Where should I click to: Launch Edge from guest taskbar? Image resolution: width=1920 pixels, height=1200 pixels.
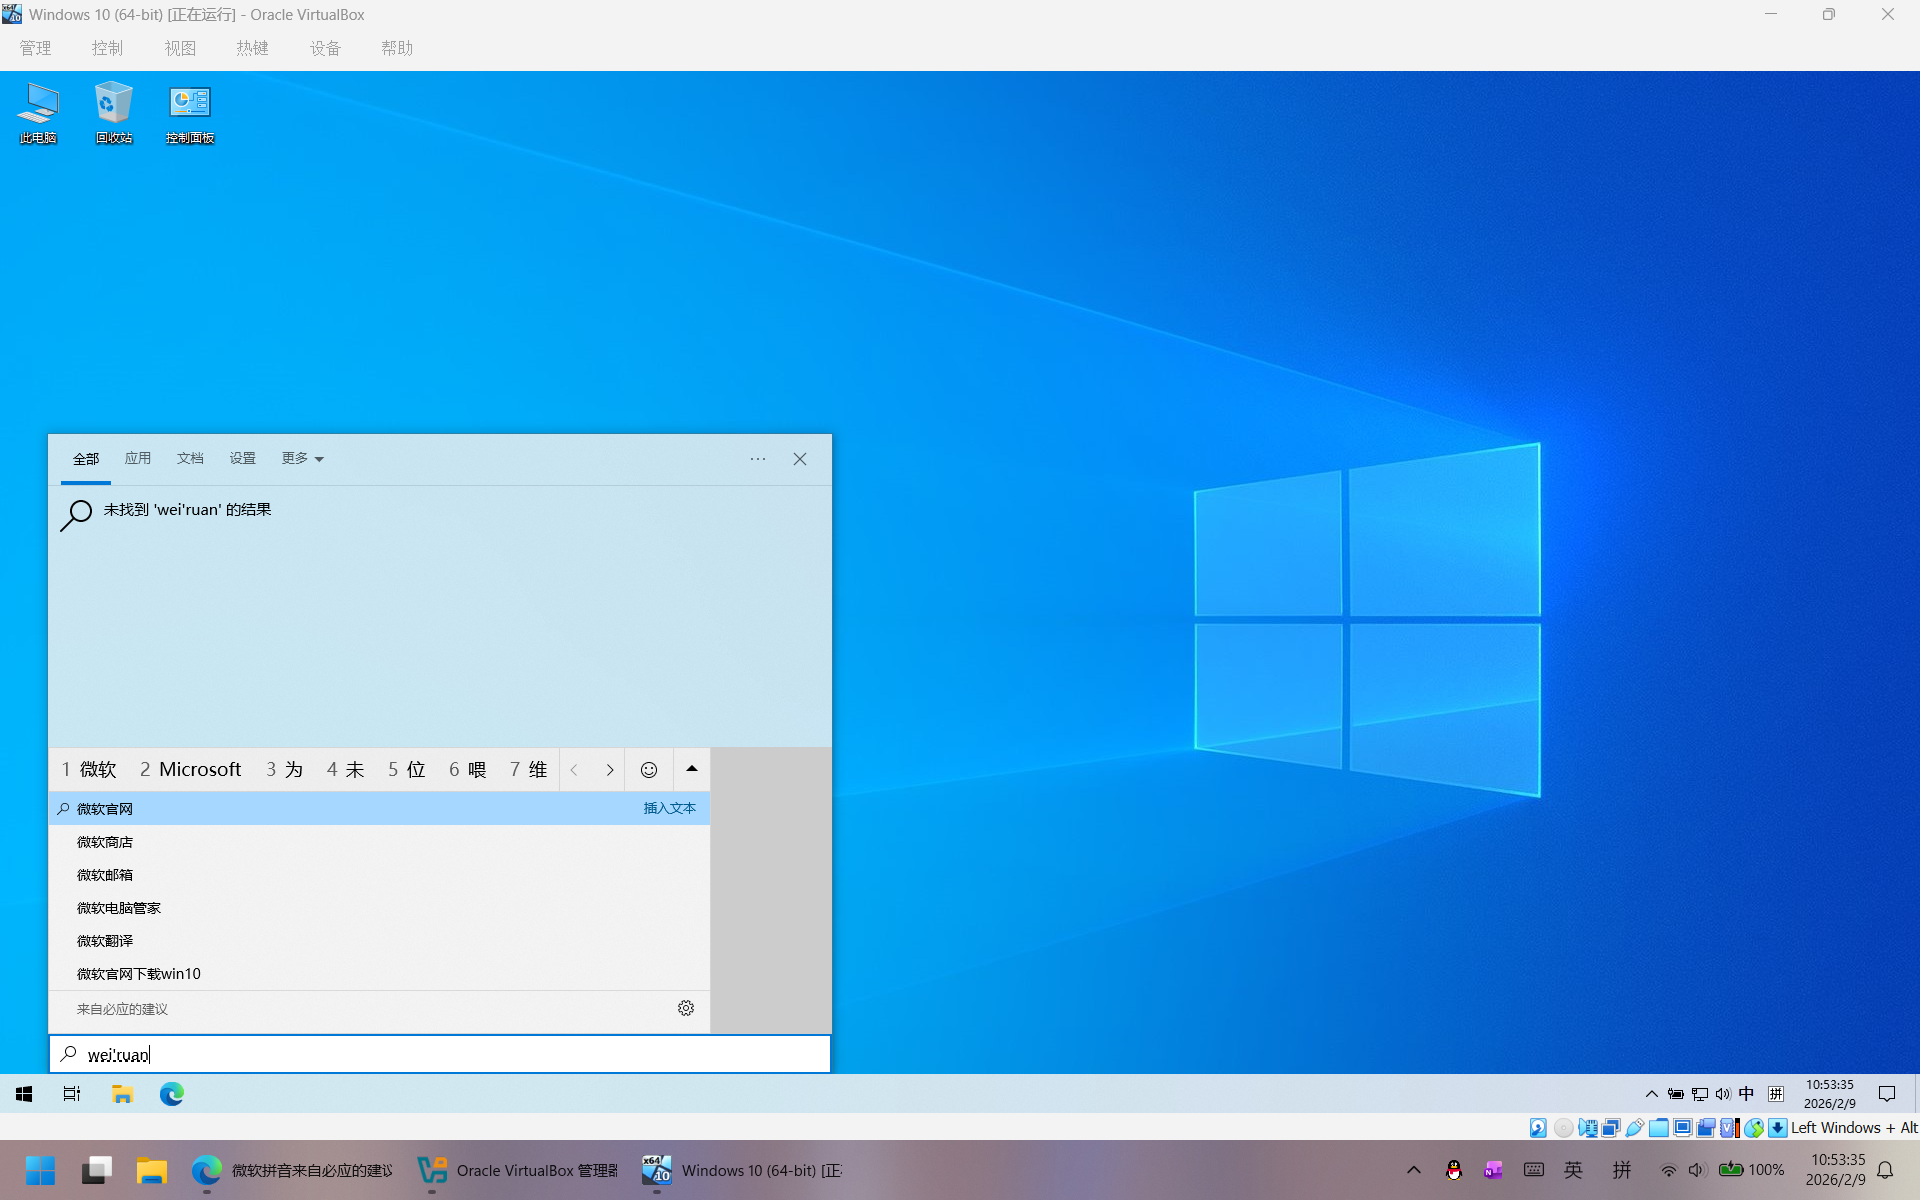[172, 1094]
